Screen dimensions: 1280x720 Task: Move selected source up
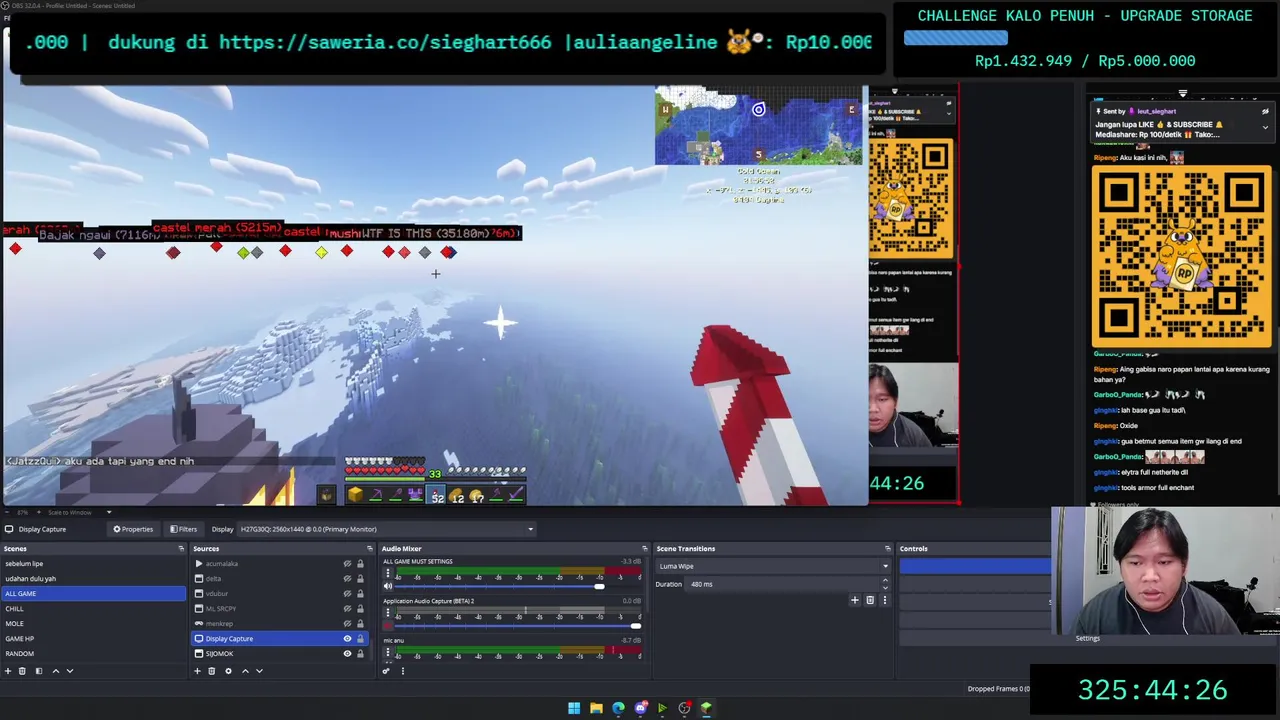pyautogui.click(x=245, y=671)
